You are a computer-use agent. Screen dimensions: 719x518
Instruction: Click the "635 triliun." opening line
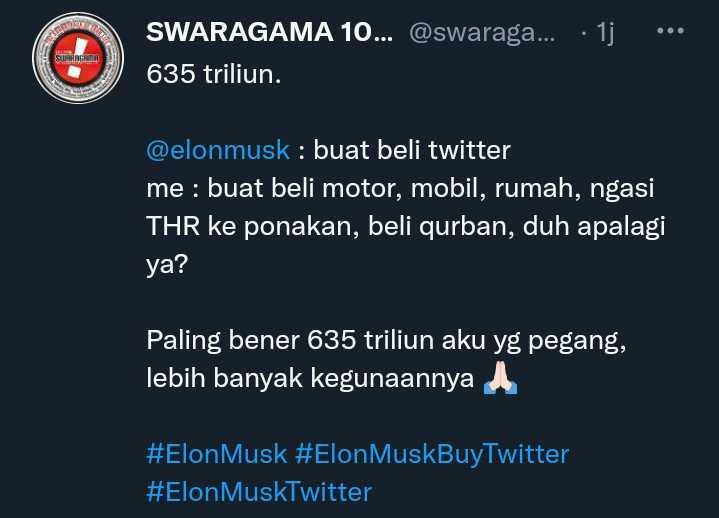point(214,74)
